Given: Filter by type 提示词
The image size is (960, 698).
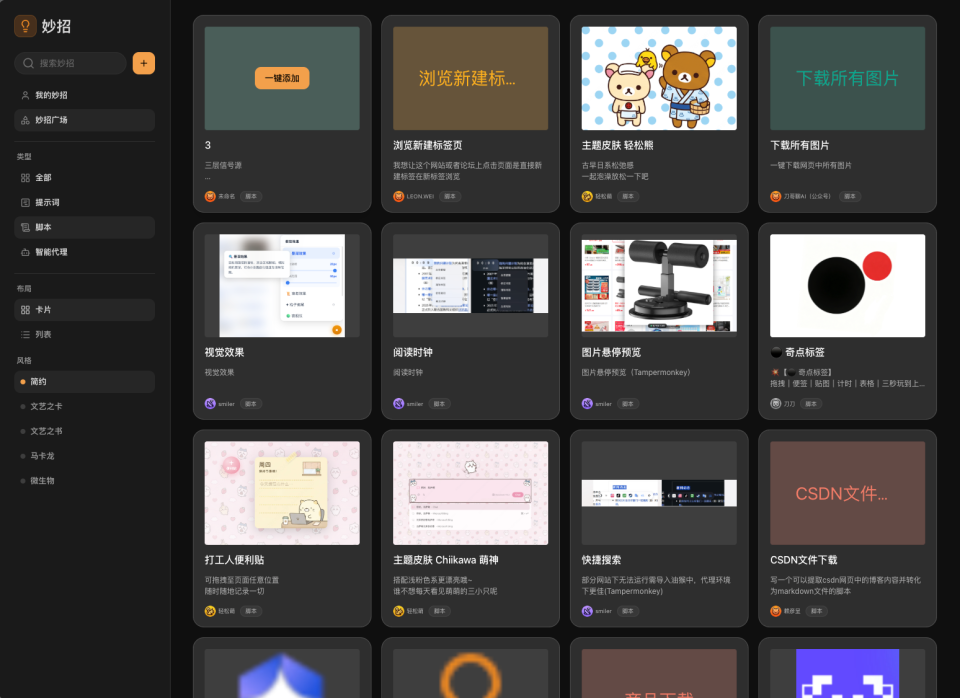Looking at the screenshot, I should point(84,202).
